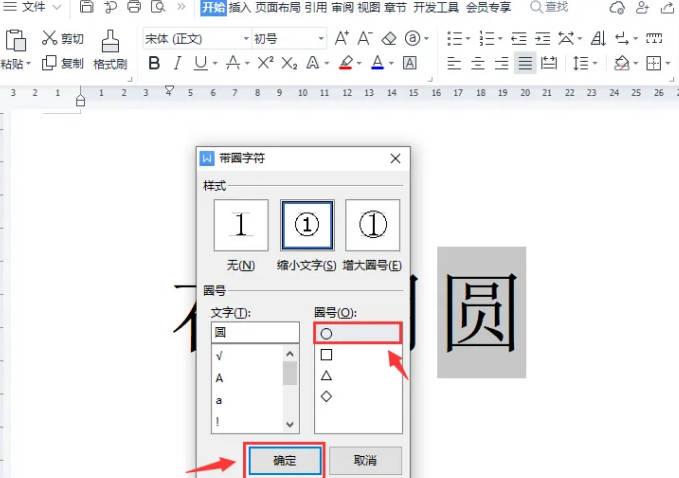This screenshot has height=478, width=679.
Task: Open the 文件 menu
Action: pos(34,6)
